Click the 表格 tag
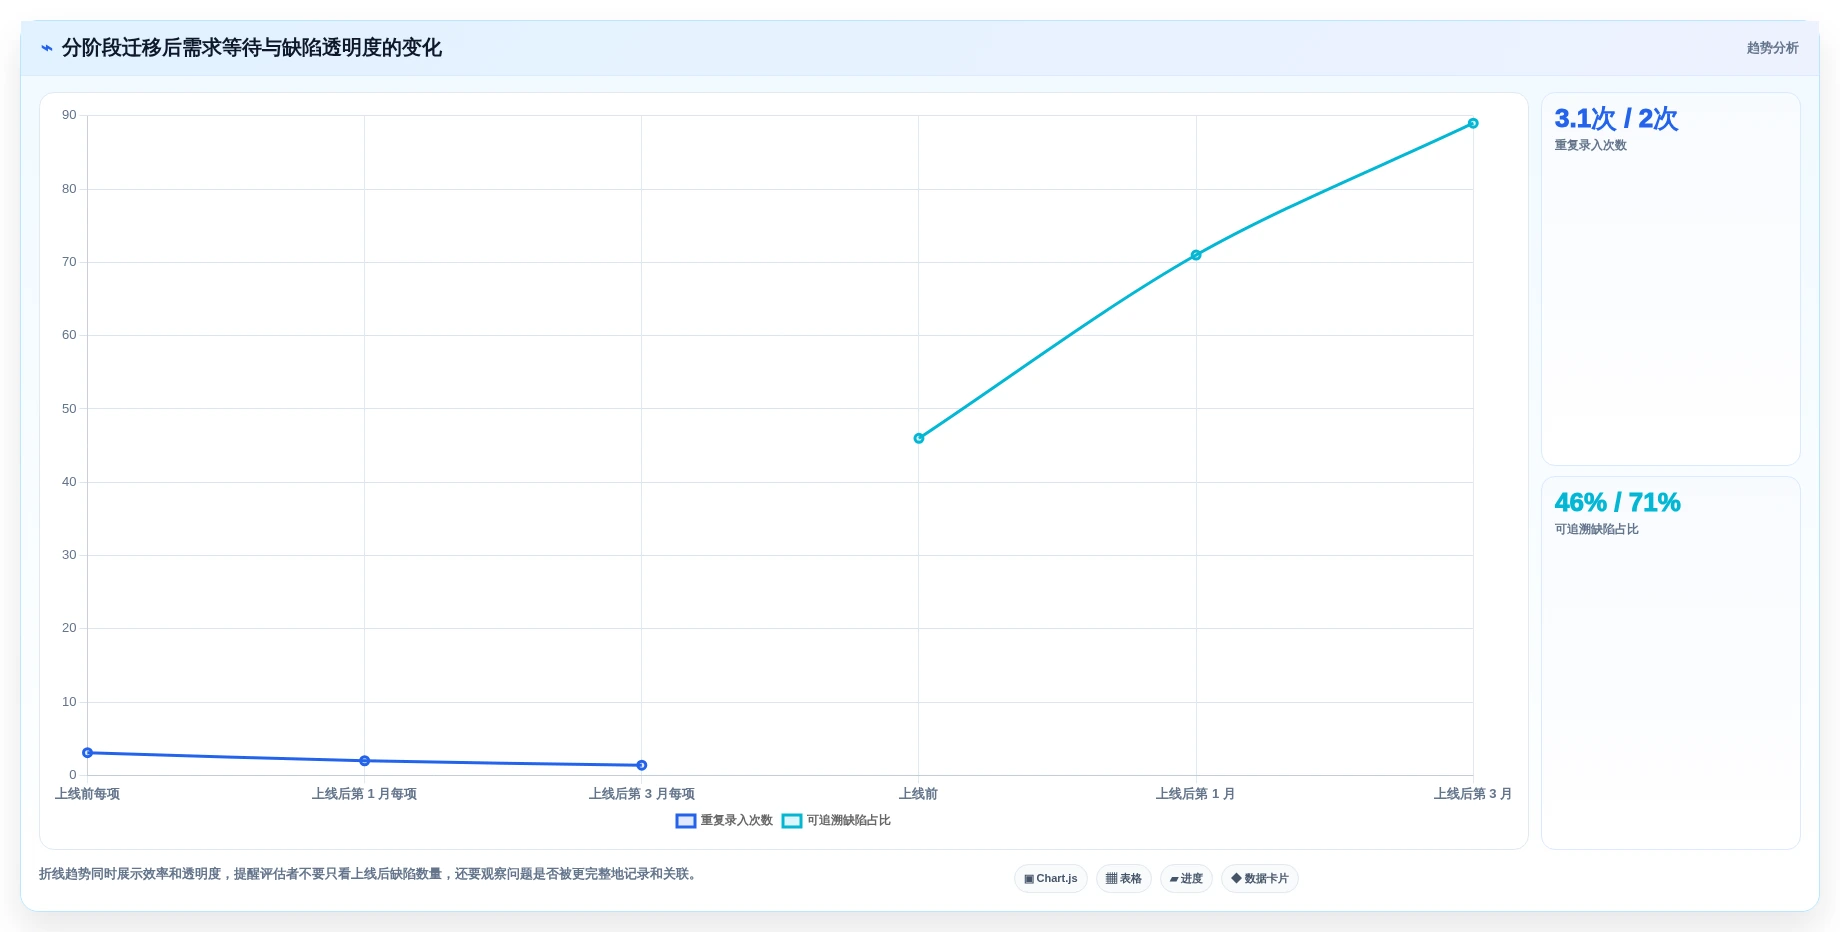Image resolution: width=1840 pixels, height=932 pixels. 1124,879
